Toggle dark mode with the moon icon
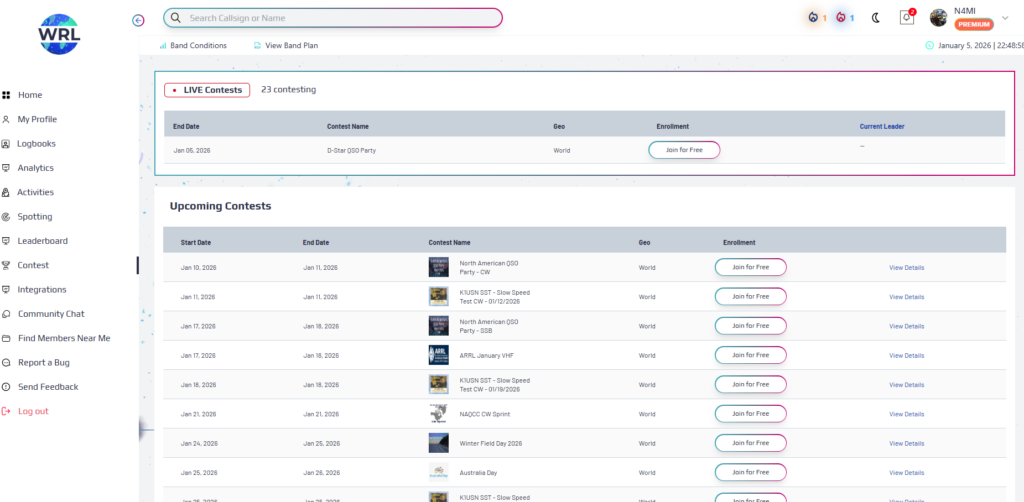 coord(876,18)
